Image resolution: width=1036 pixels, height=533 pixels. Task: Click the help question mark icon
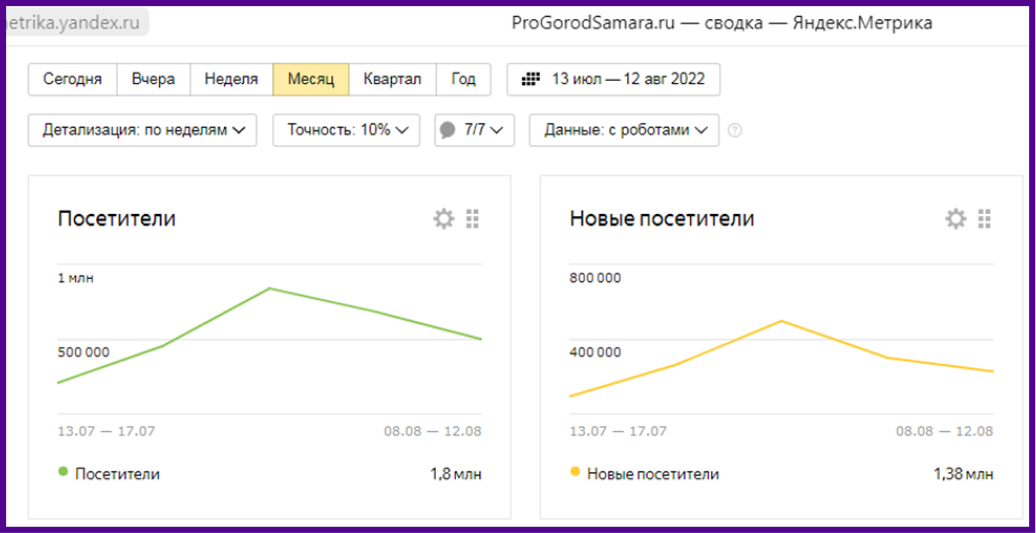(734, 130)
